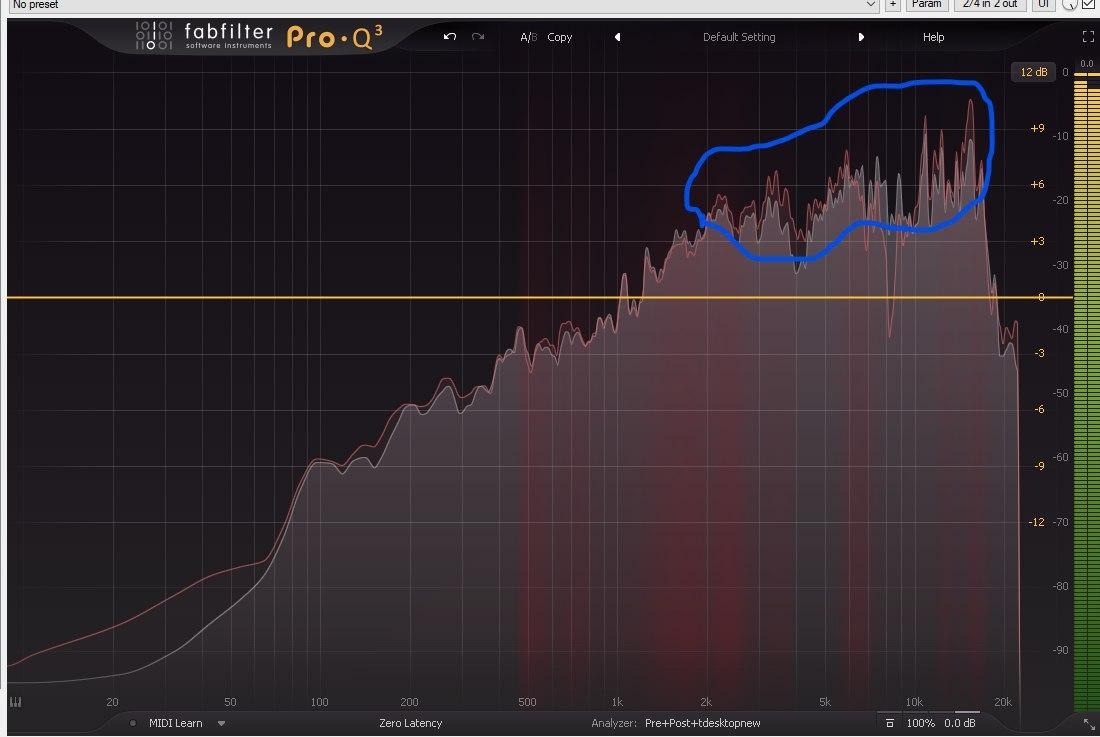Open the Default Setting preset menu
The width and height of the screenshot is (1100, 737).
(x=739, y=37)
